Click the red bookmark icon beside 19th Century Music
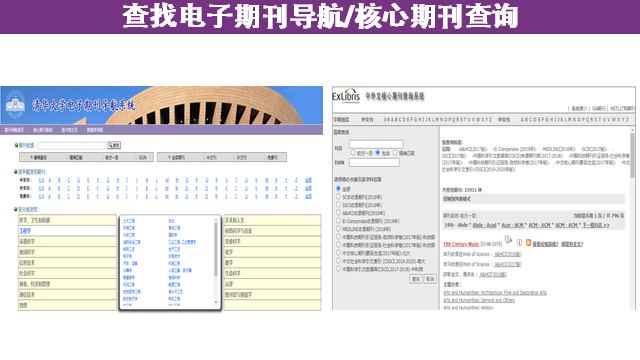 [x=508, y=240]
